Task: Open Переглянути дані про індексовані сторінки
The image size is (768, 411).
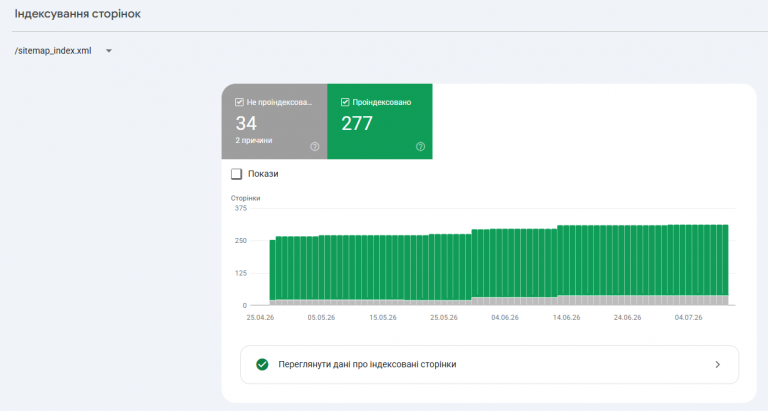Action: [x=489, y=364]
